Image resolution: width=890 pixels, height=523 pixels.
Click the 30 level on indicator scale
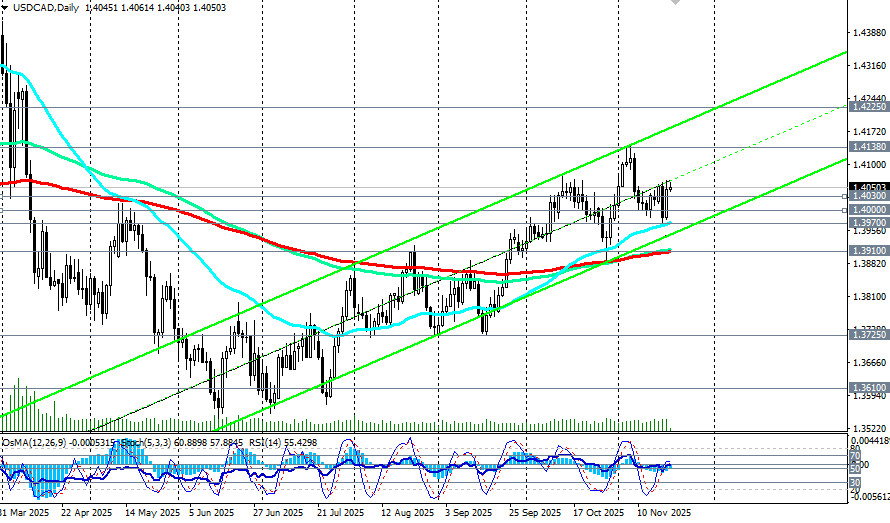[855, 482]
